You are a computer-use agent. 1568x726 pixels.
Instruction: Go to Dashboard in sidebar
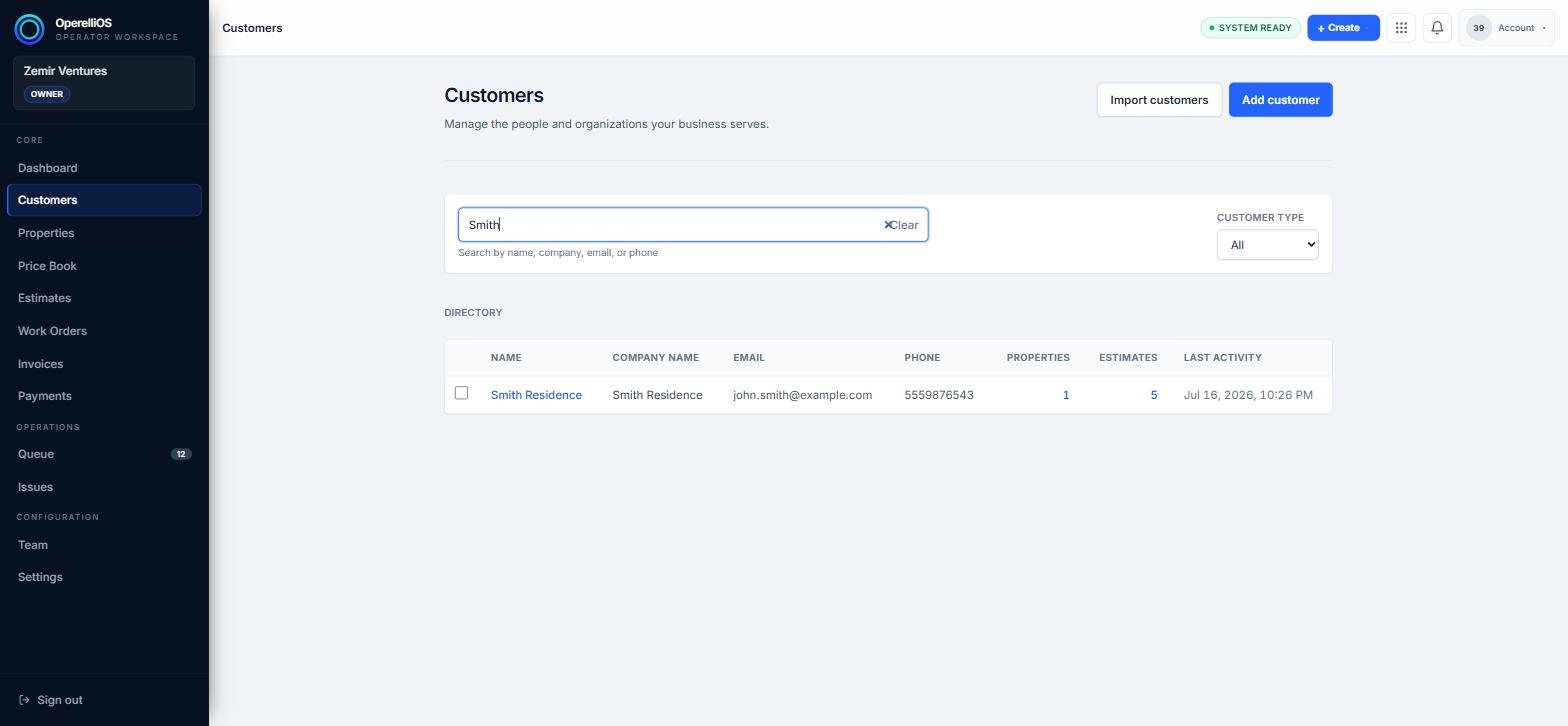(104, 168)
